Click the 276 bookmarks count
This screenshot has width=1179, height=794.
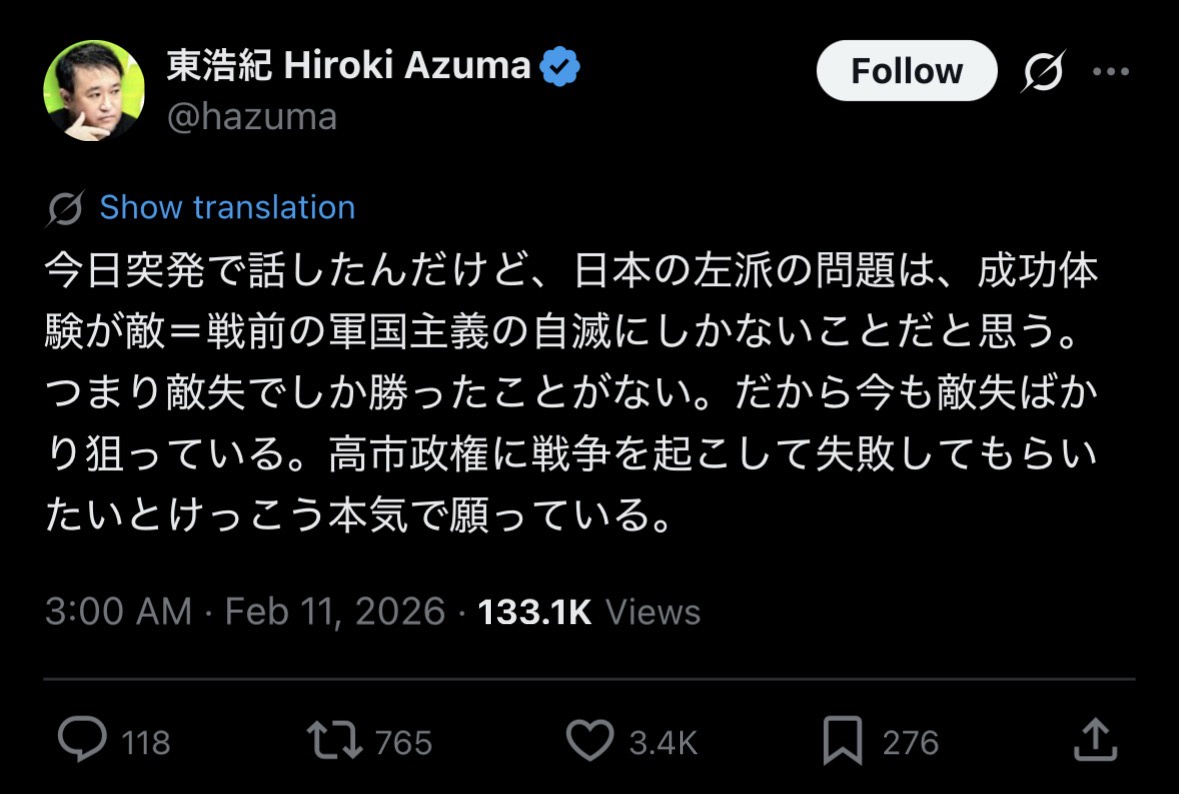910,743
